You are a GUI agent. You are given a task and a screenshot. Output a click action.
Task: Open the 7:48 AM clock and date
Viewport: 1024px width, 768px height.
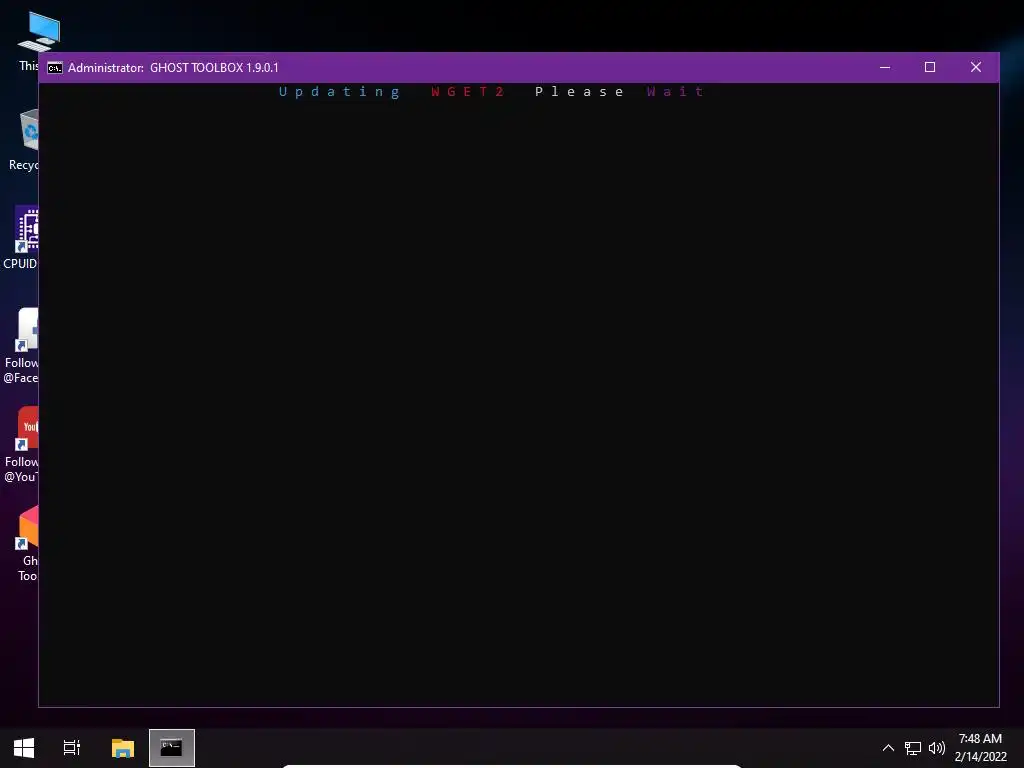pos(980,748)
